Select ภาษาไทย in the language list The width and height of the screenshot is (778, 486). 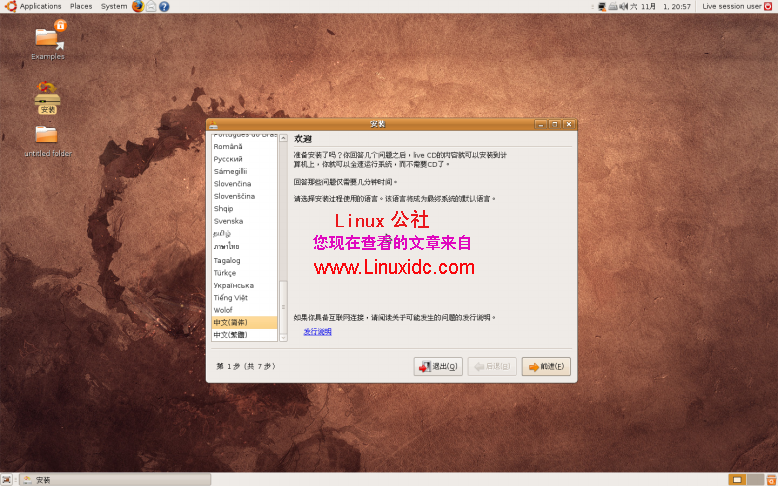pyautogui.click(x=244, y=247)
